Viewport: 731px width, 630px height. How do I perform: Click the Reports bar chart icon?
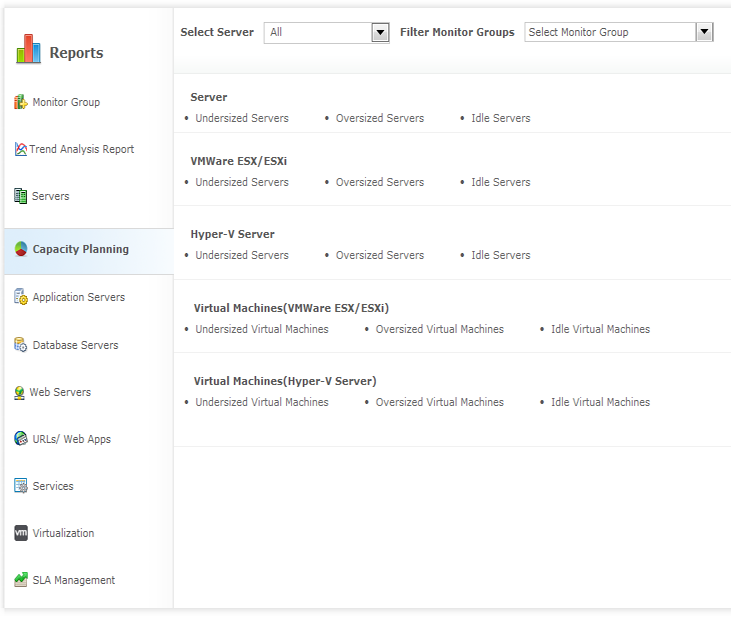pos(28,49)
